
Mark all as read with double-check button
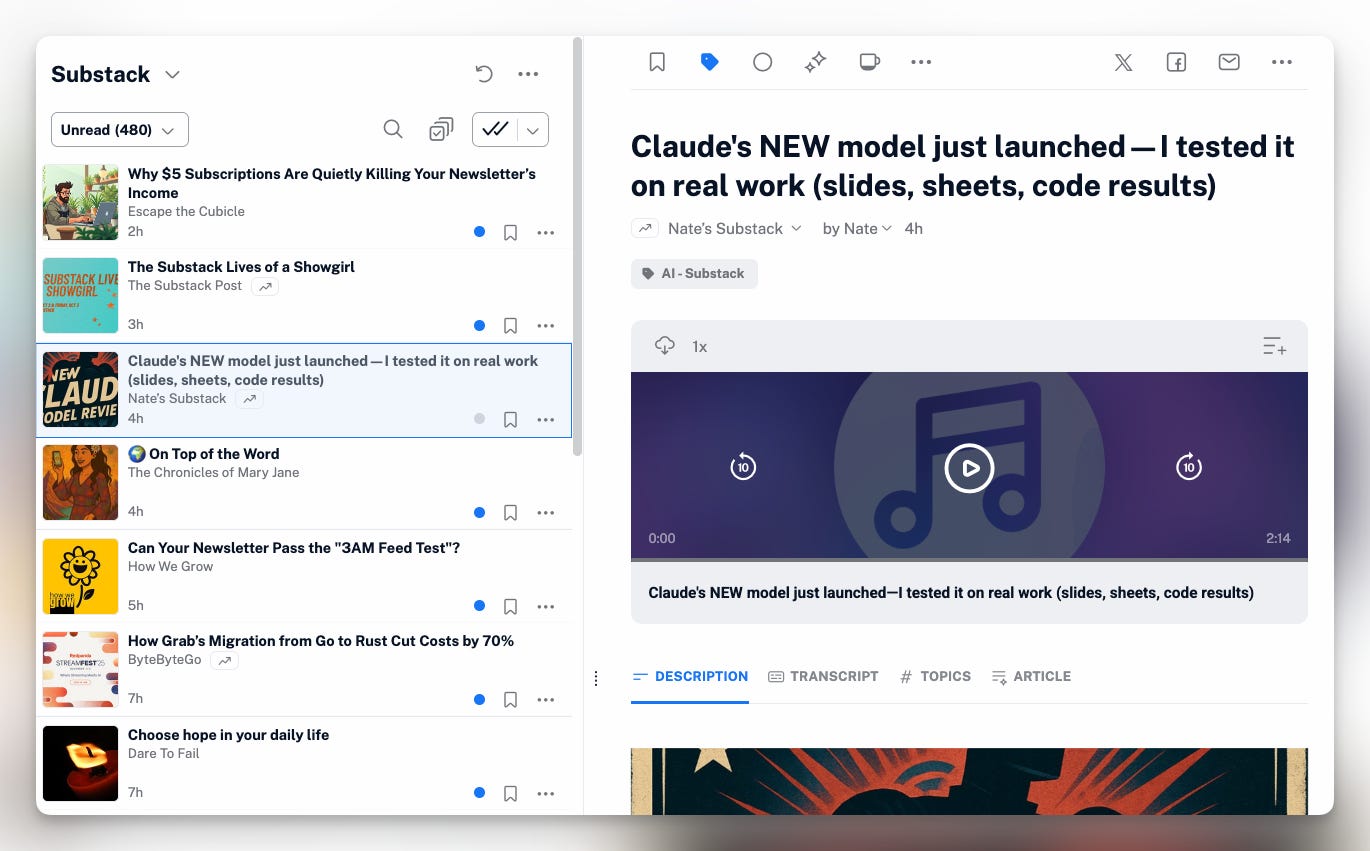point(495,129)
